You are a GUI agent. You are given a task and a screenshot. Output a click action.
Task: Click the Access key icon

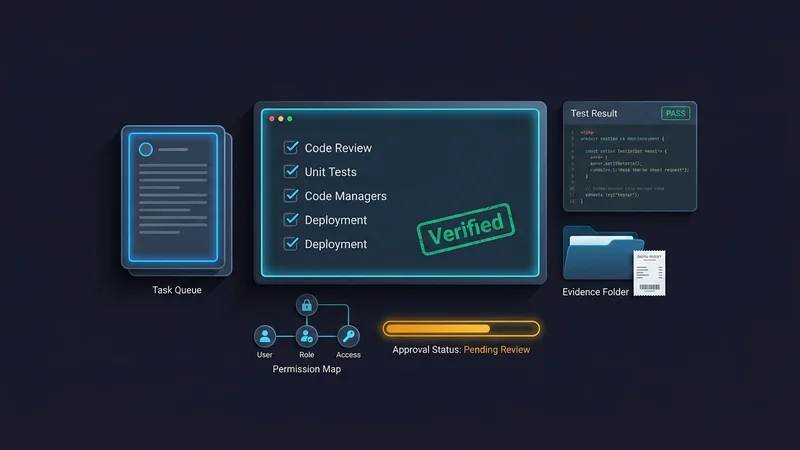(348, 336)
